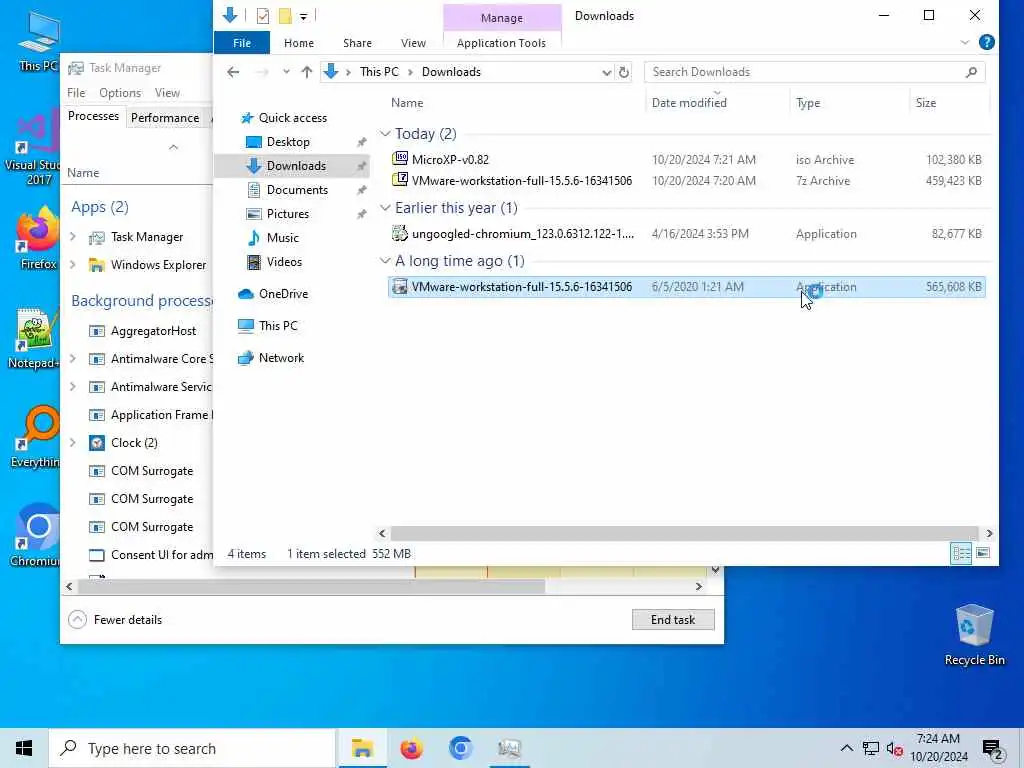The image size is (1024, 768).
Task: Open Chromium from taskbar
Action: (460, 748)
